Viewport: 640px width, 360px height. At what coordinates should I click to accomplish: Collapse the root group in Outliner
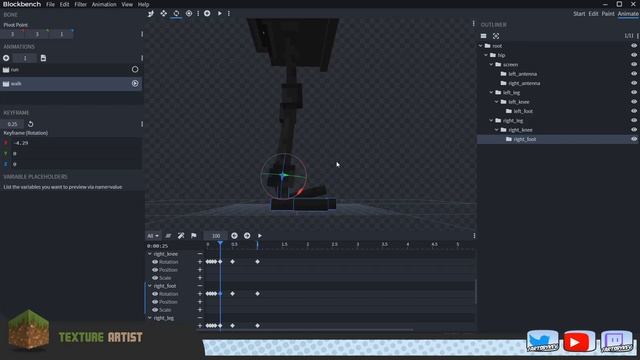click(481, 46)
